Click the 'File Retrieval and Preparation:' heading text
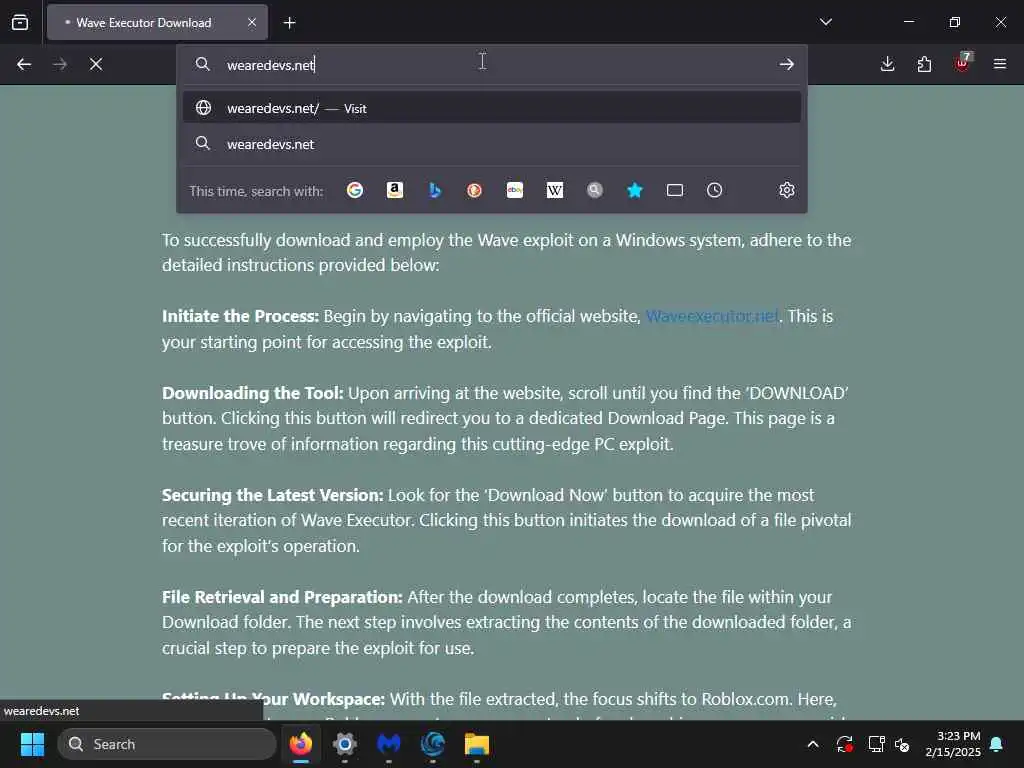The height and width of the screenshot is (768, 1024). [x=282, y=597]
